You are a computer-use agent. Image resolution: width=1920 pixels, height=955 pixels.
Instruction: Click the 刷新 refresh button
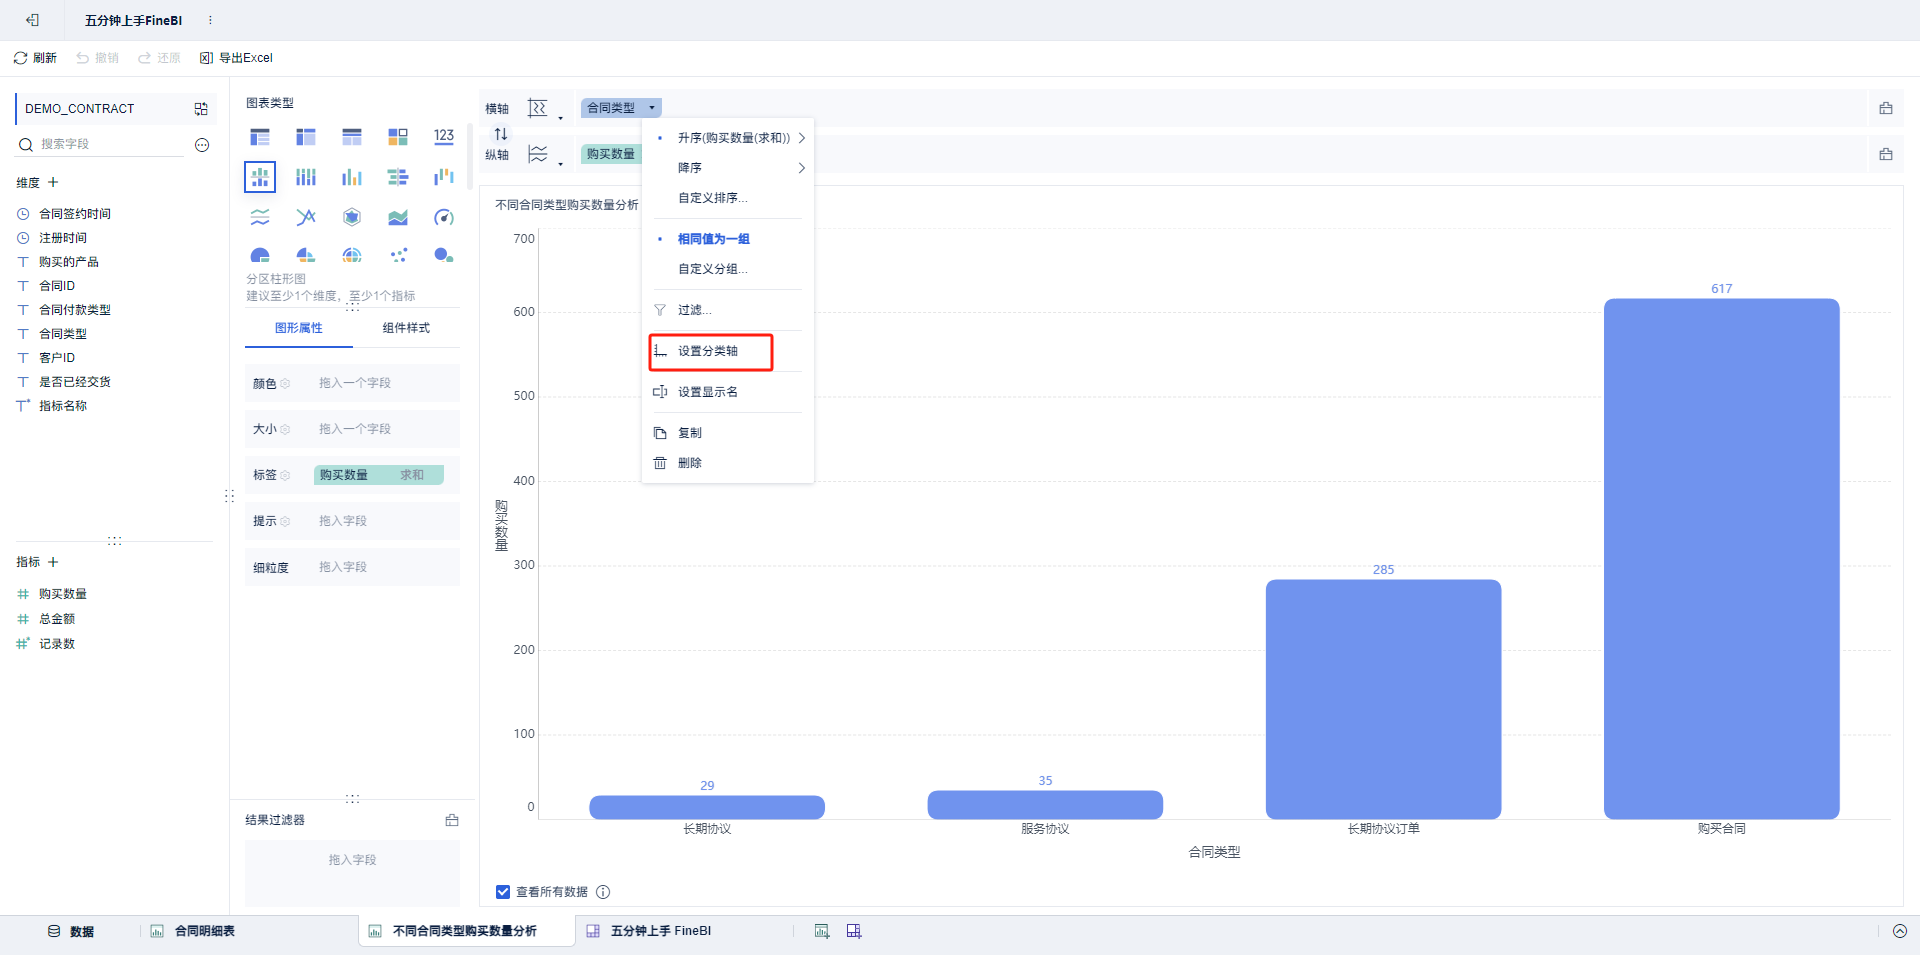35,58
